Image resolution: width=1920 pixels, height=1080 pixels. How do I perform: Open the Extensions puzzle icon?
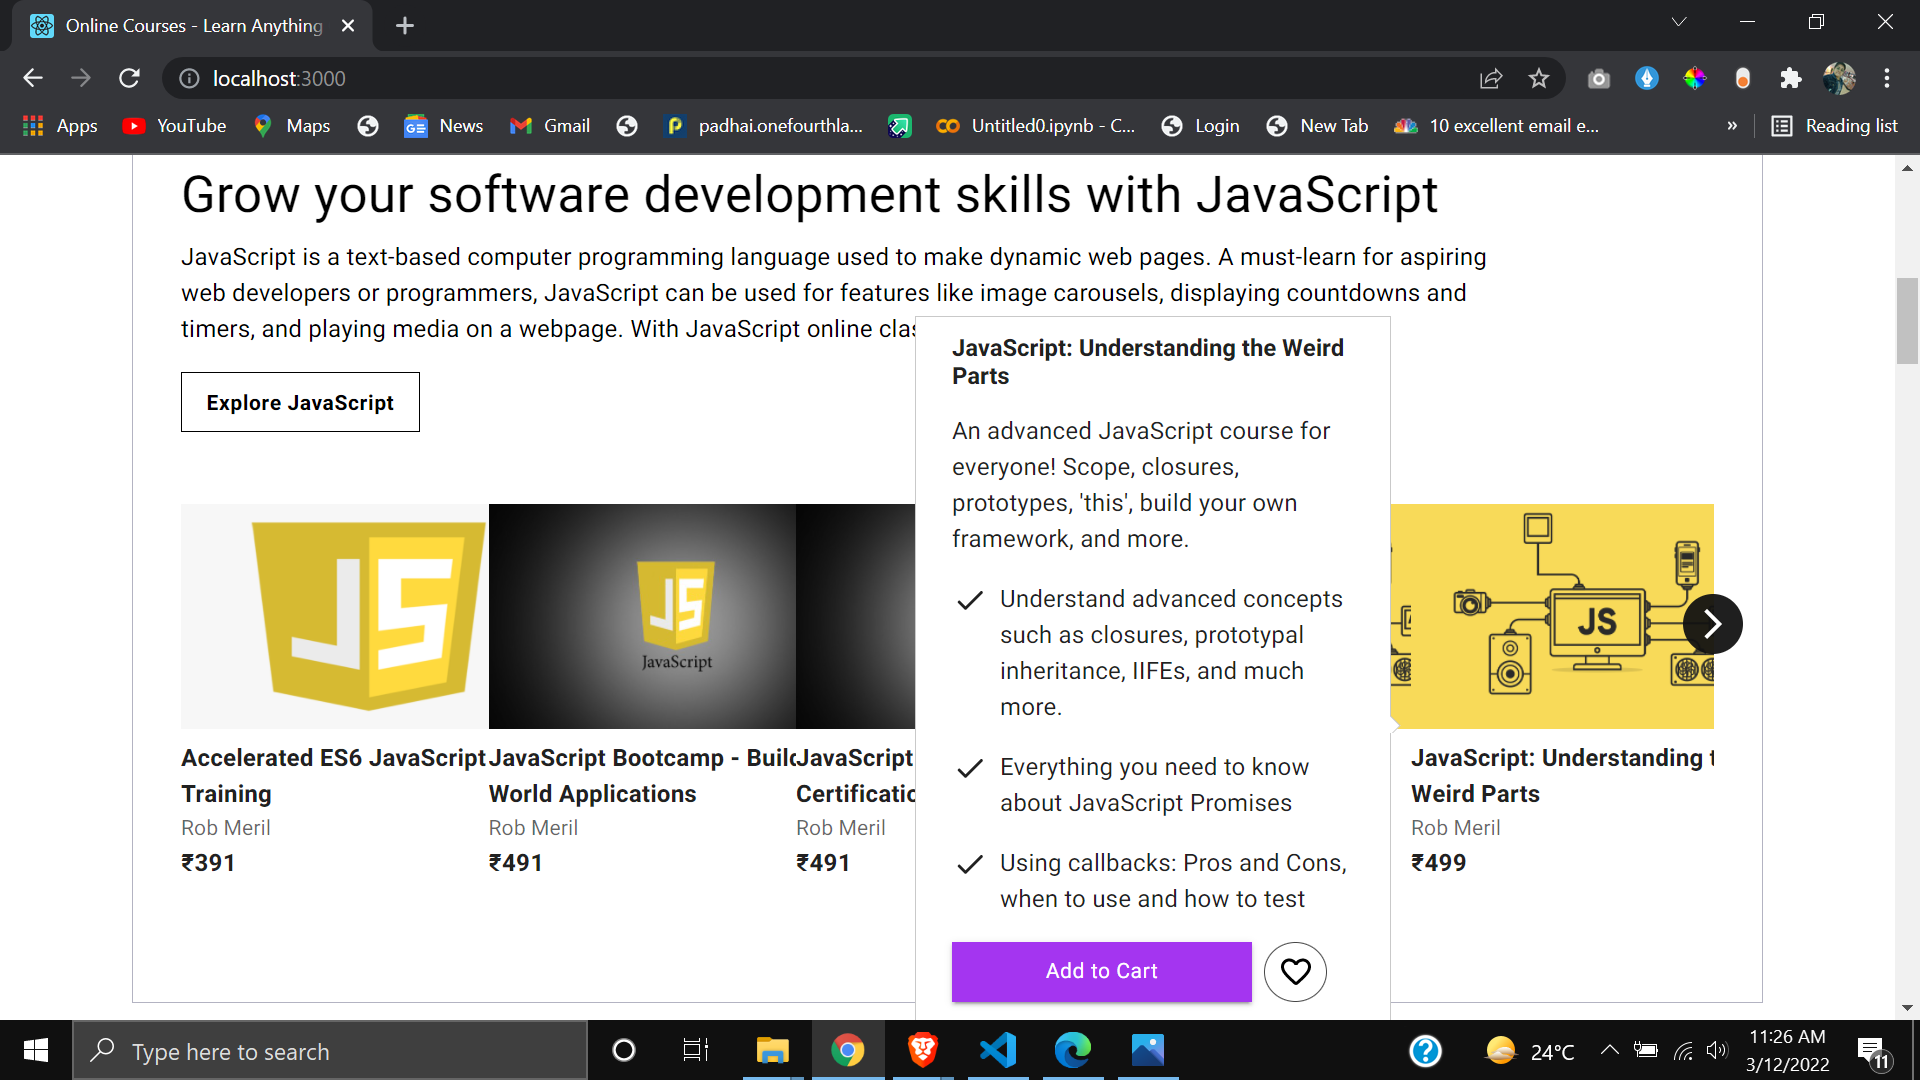[x=1791, y=78]
